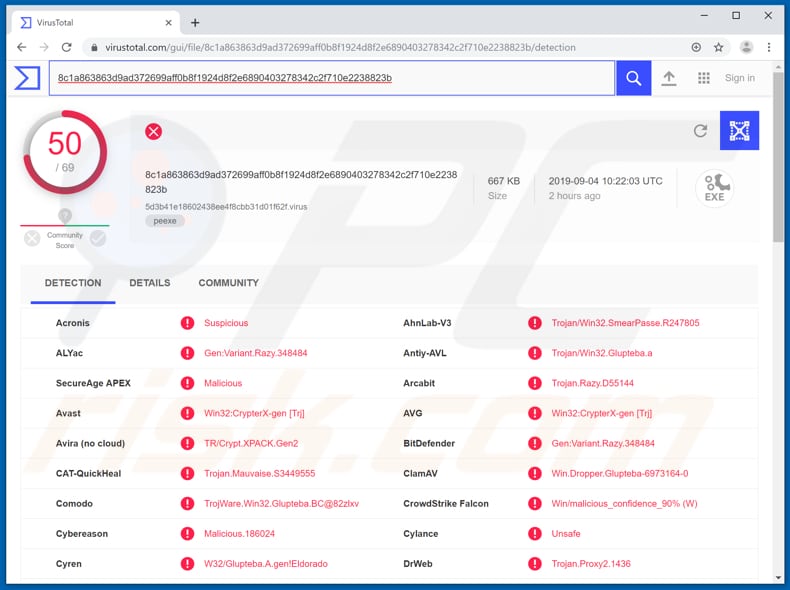Click the hash search input field
This screenshot has width=790, height=590.
pyautogui.click(x=332, y=78)
